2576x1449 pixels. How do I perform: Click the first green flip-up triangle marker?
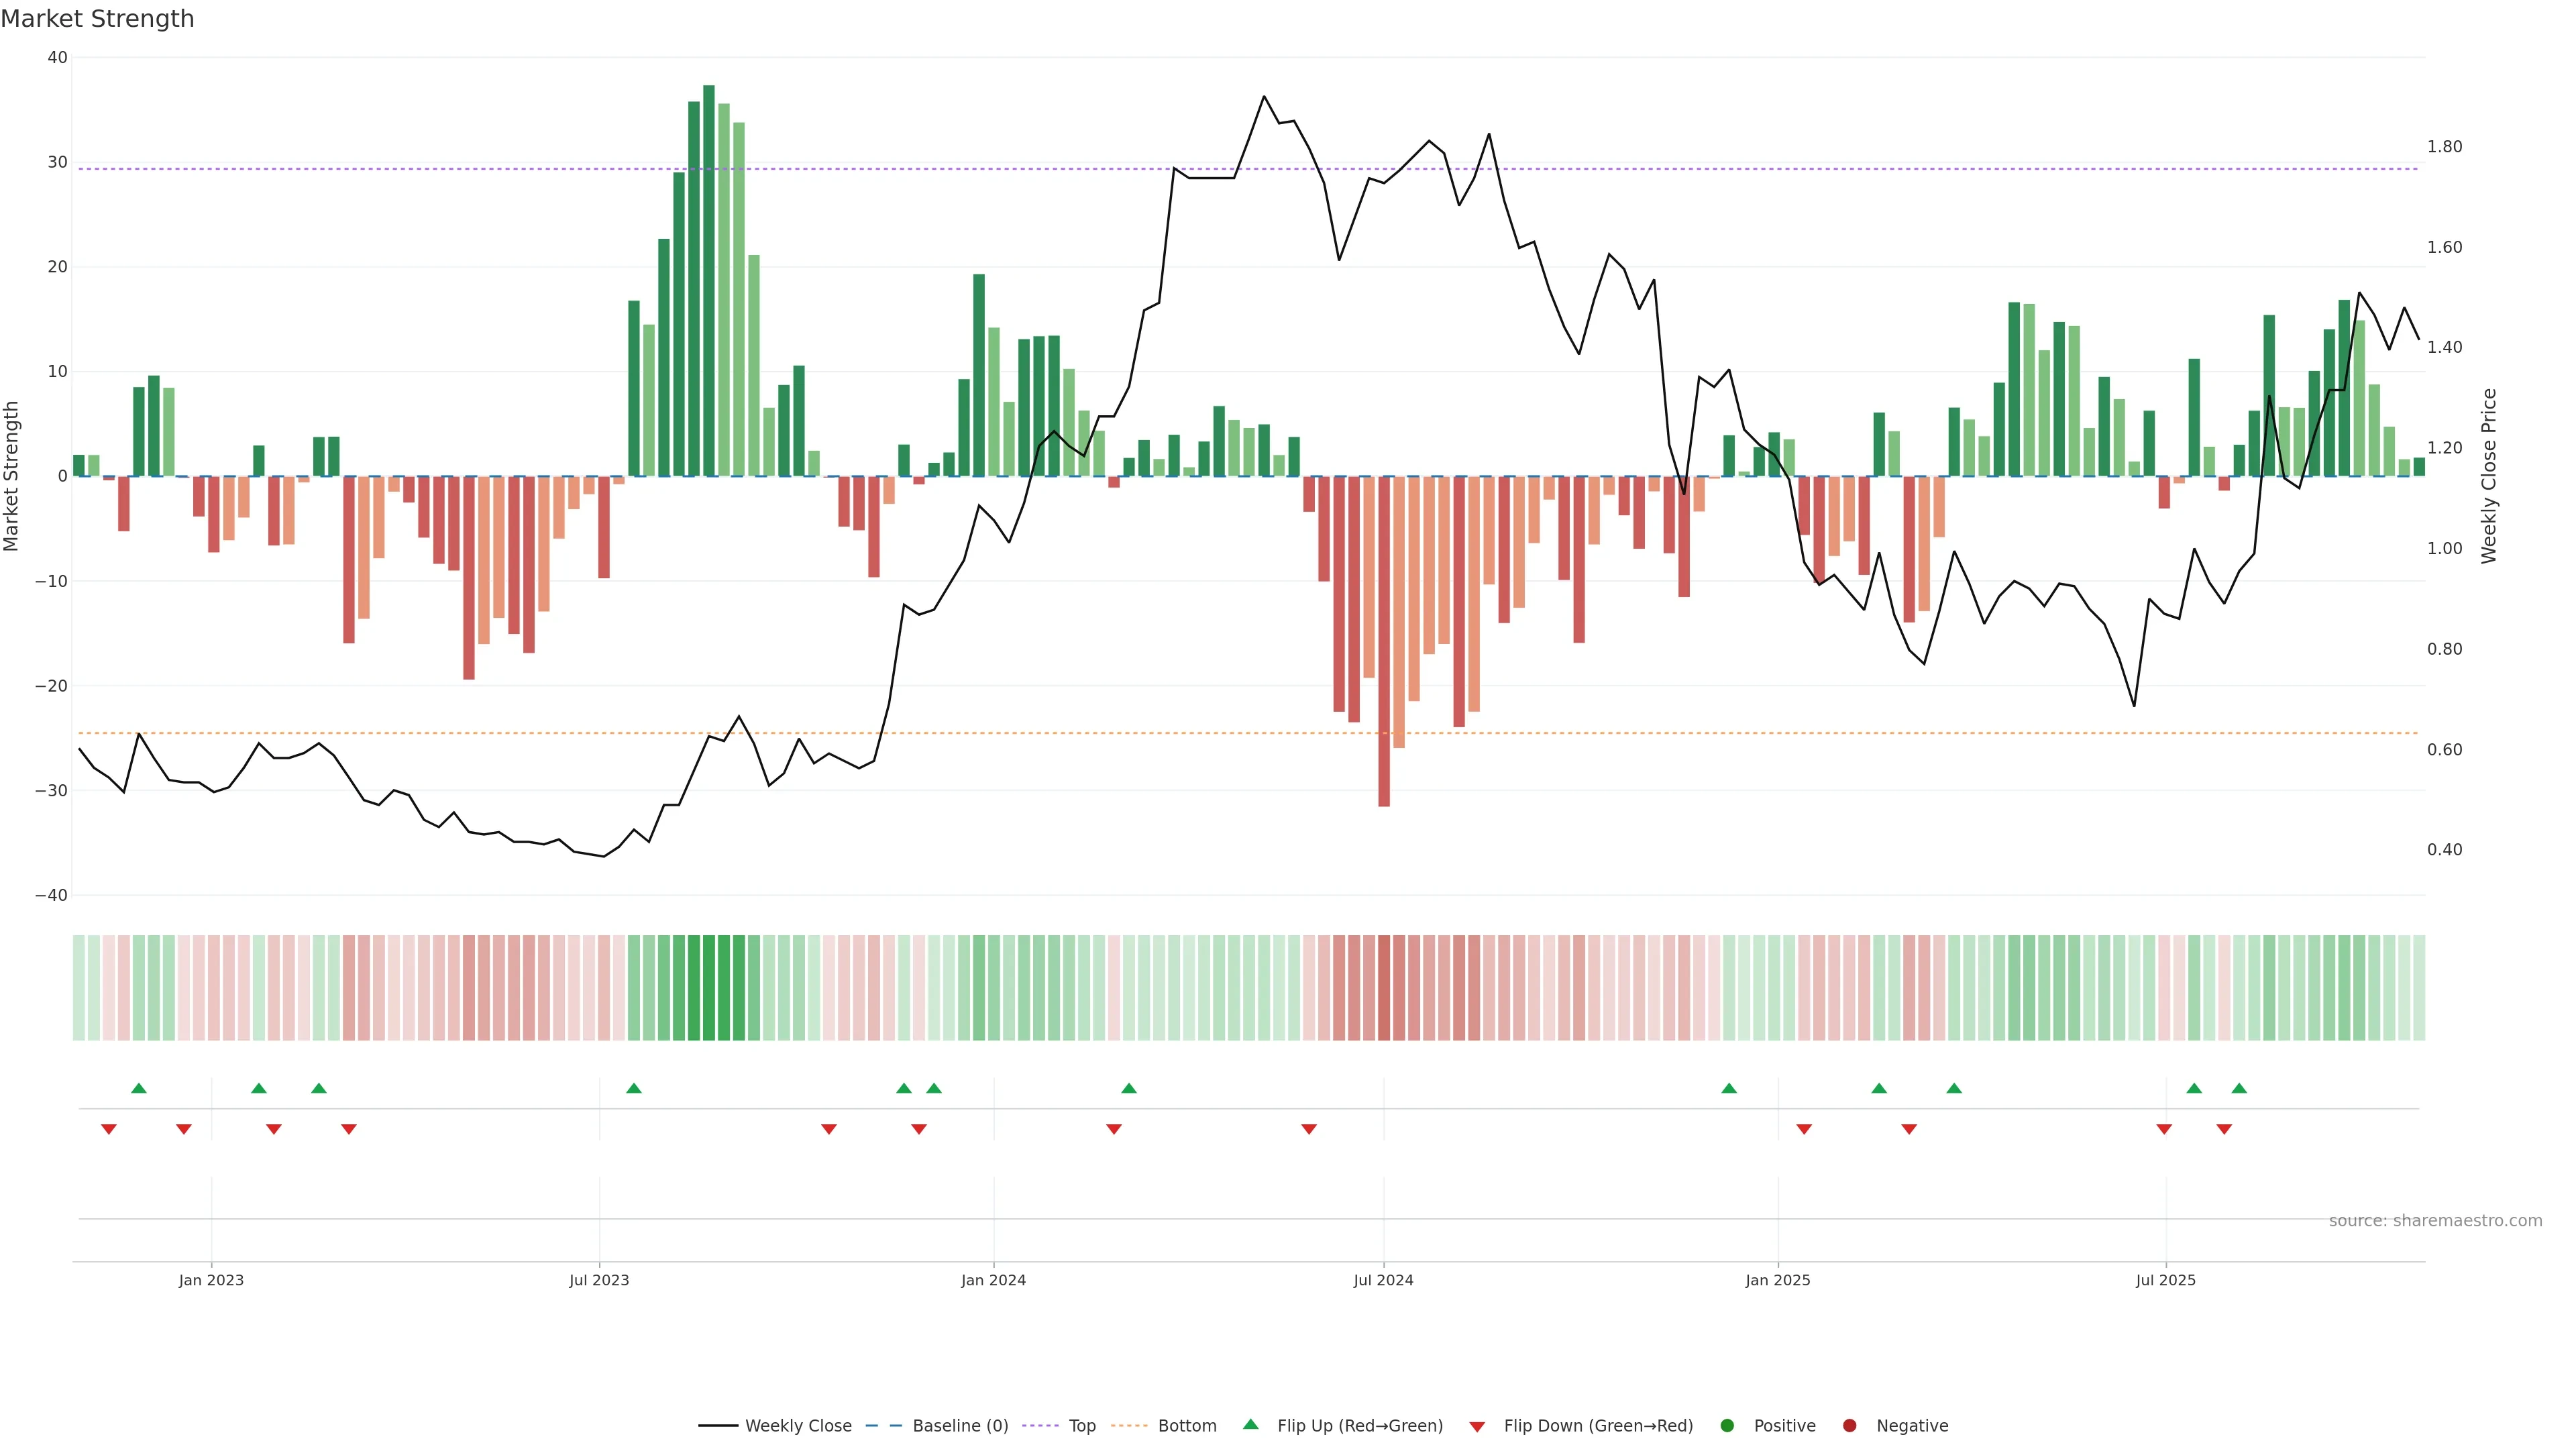139,1088
